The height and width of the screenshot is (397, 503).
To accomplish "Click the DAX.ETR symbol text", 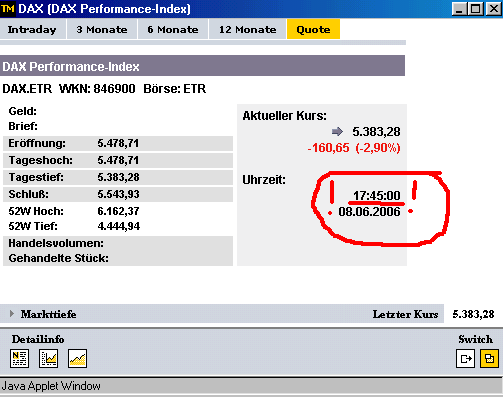I will [27, 89].
